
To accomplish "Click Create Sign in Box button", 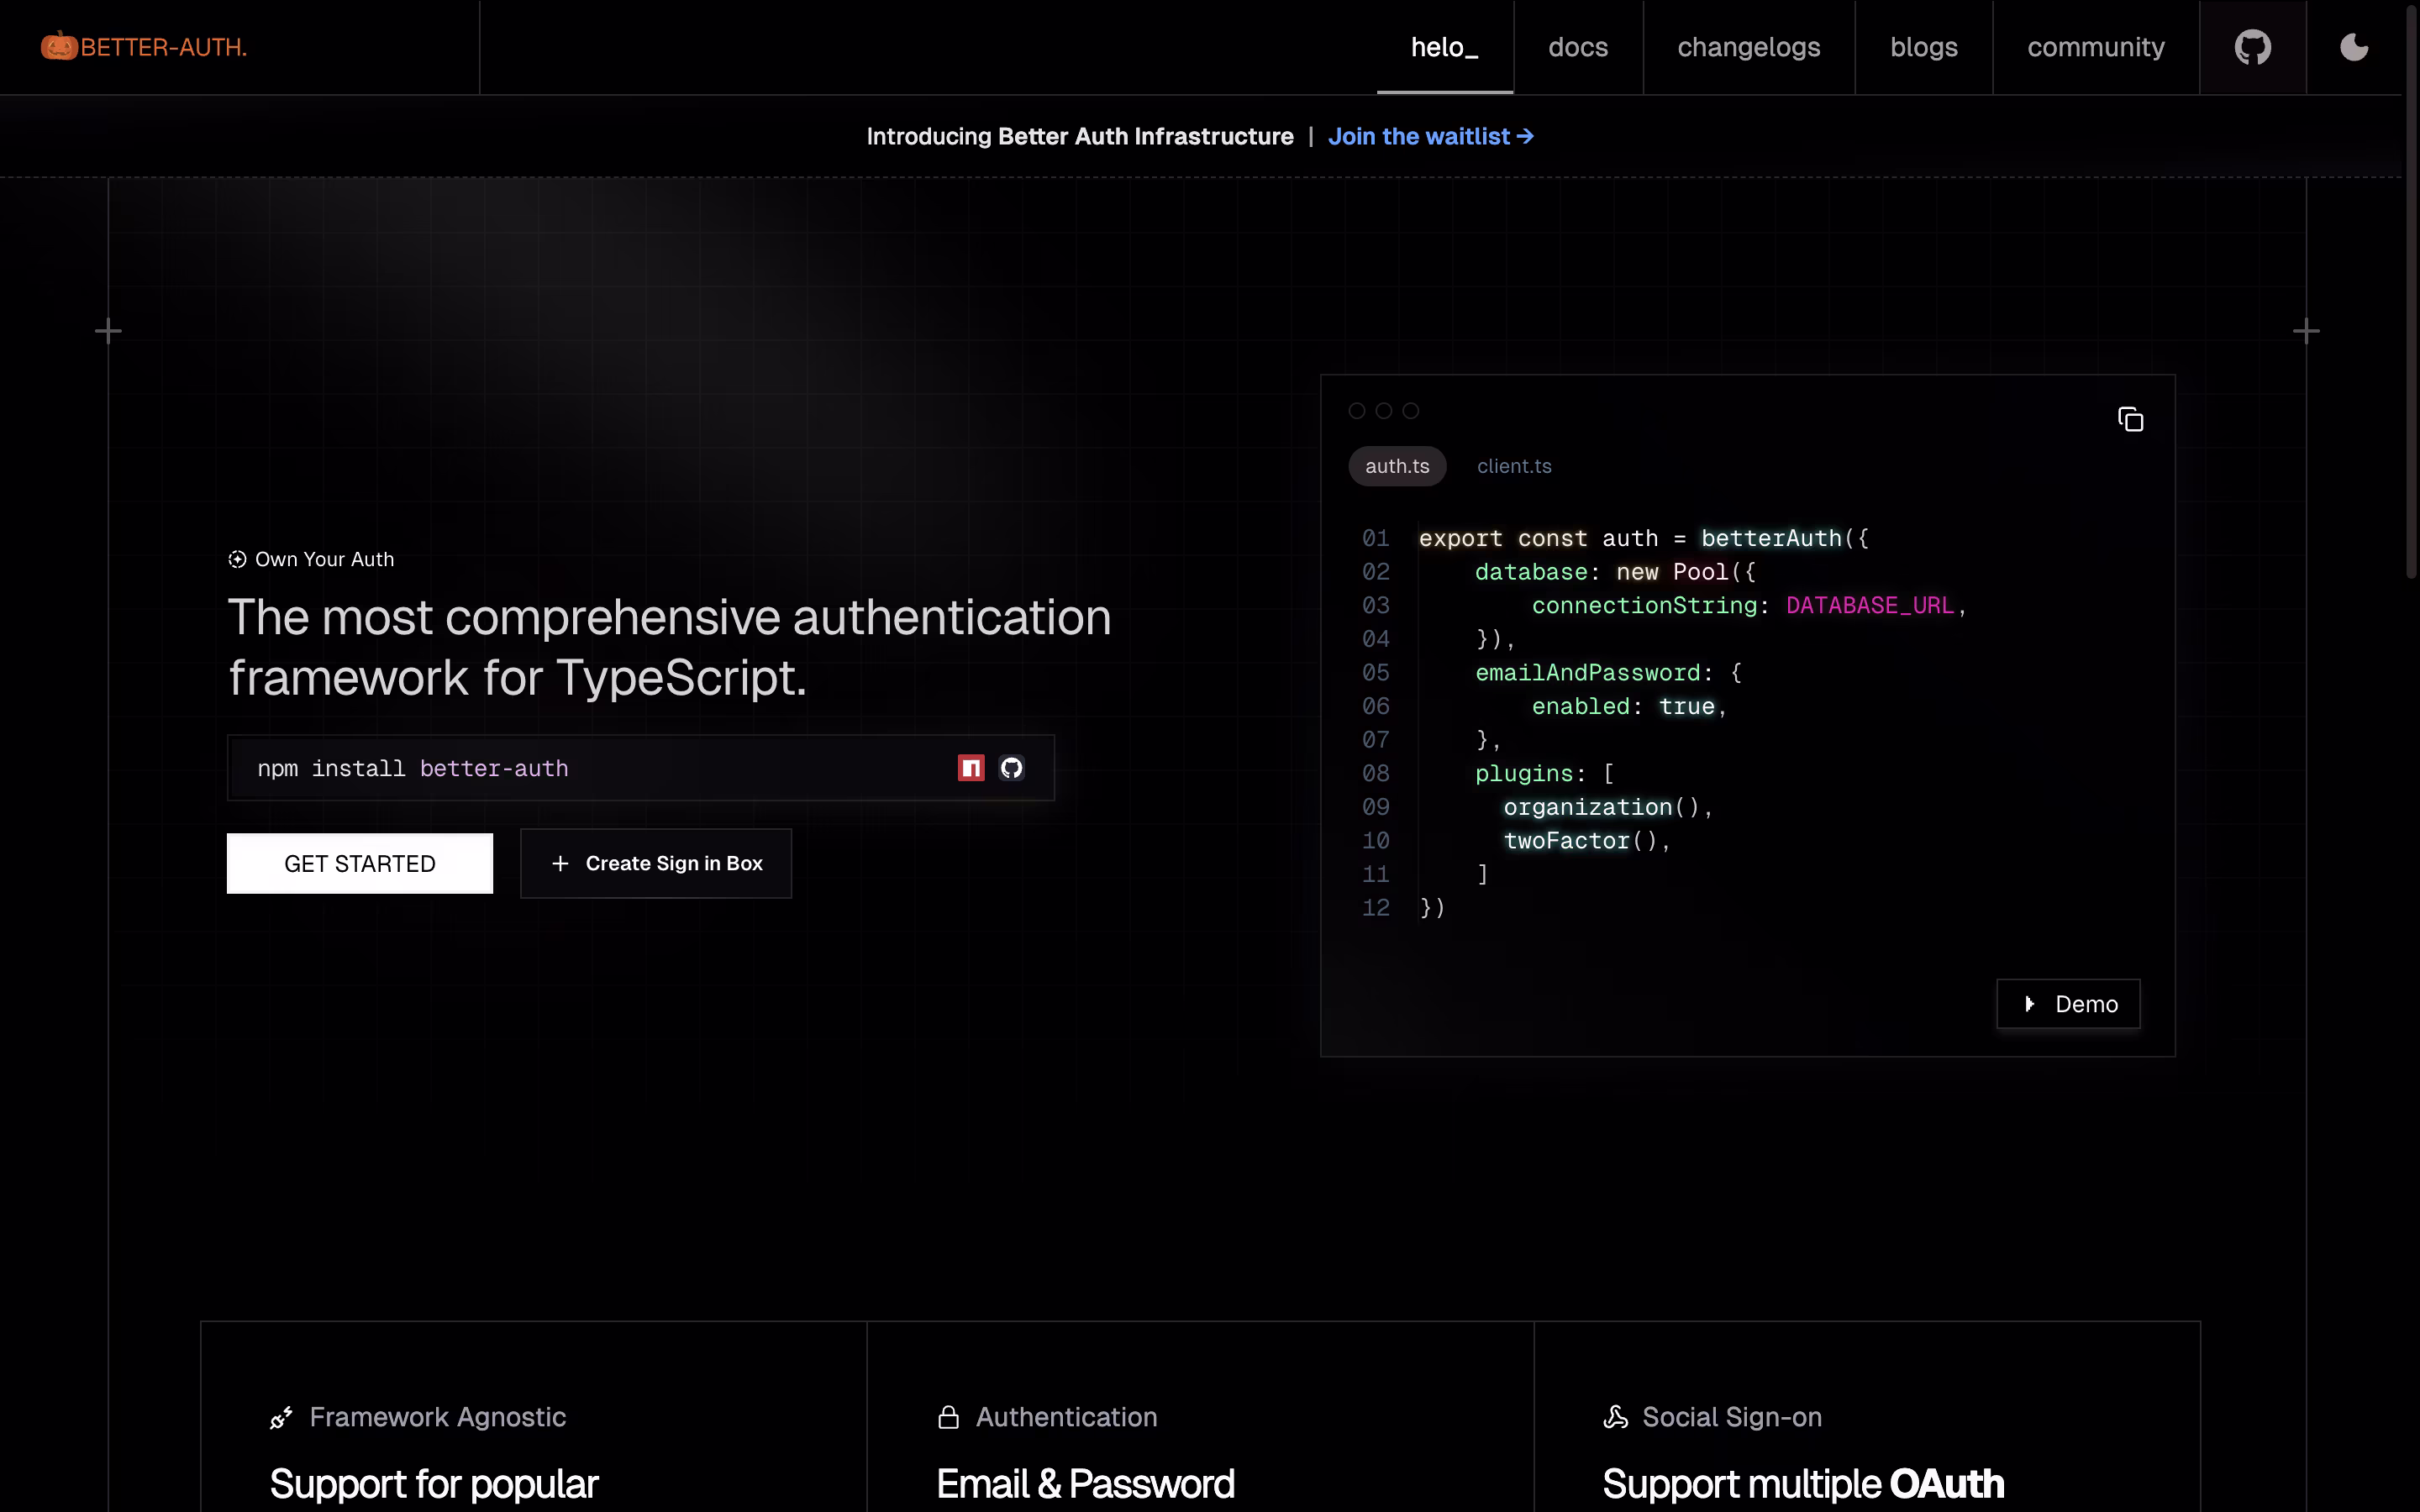I will tap(656, 863).
